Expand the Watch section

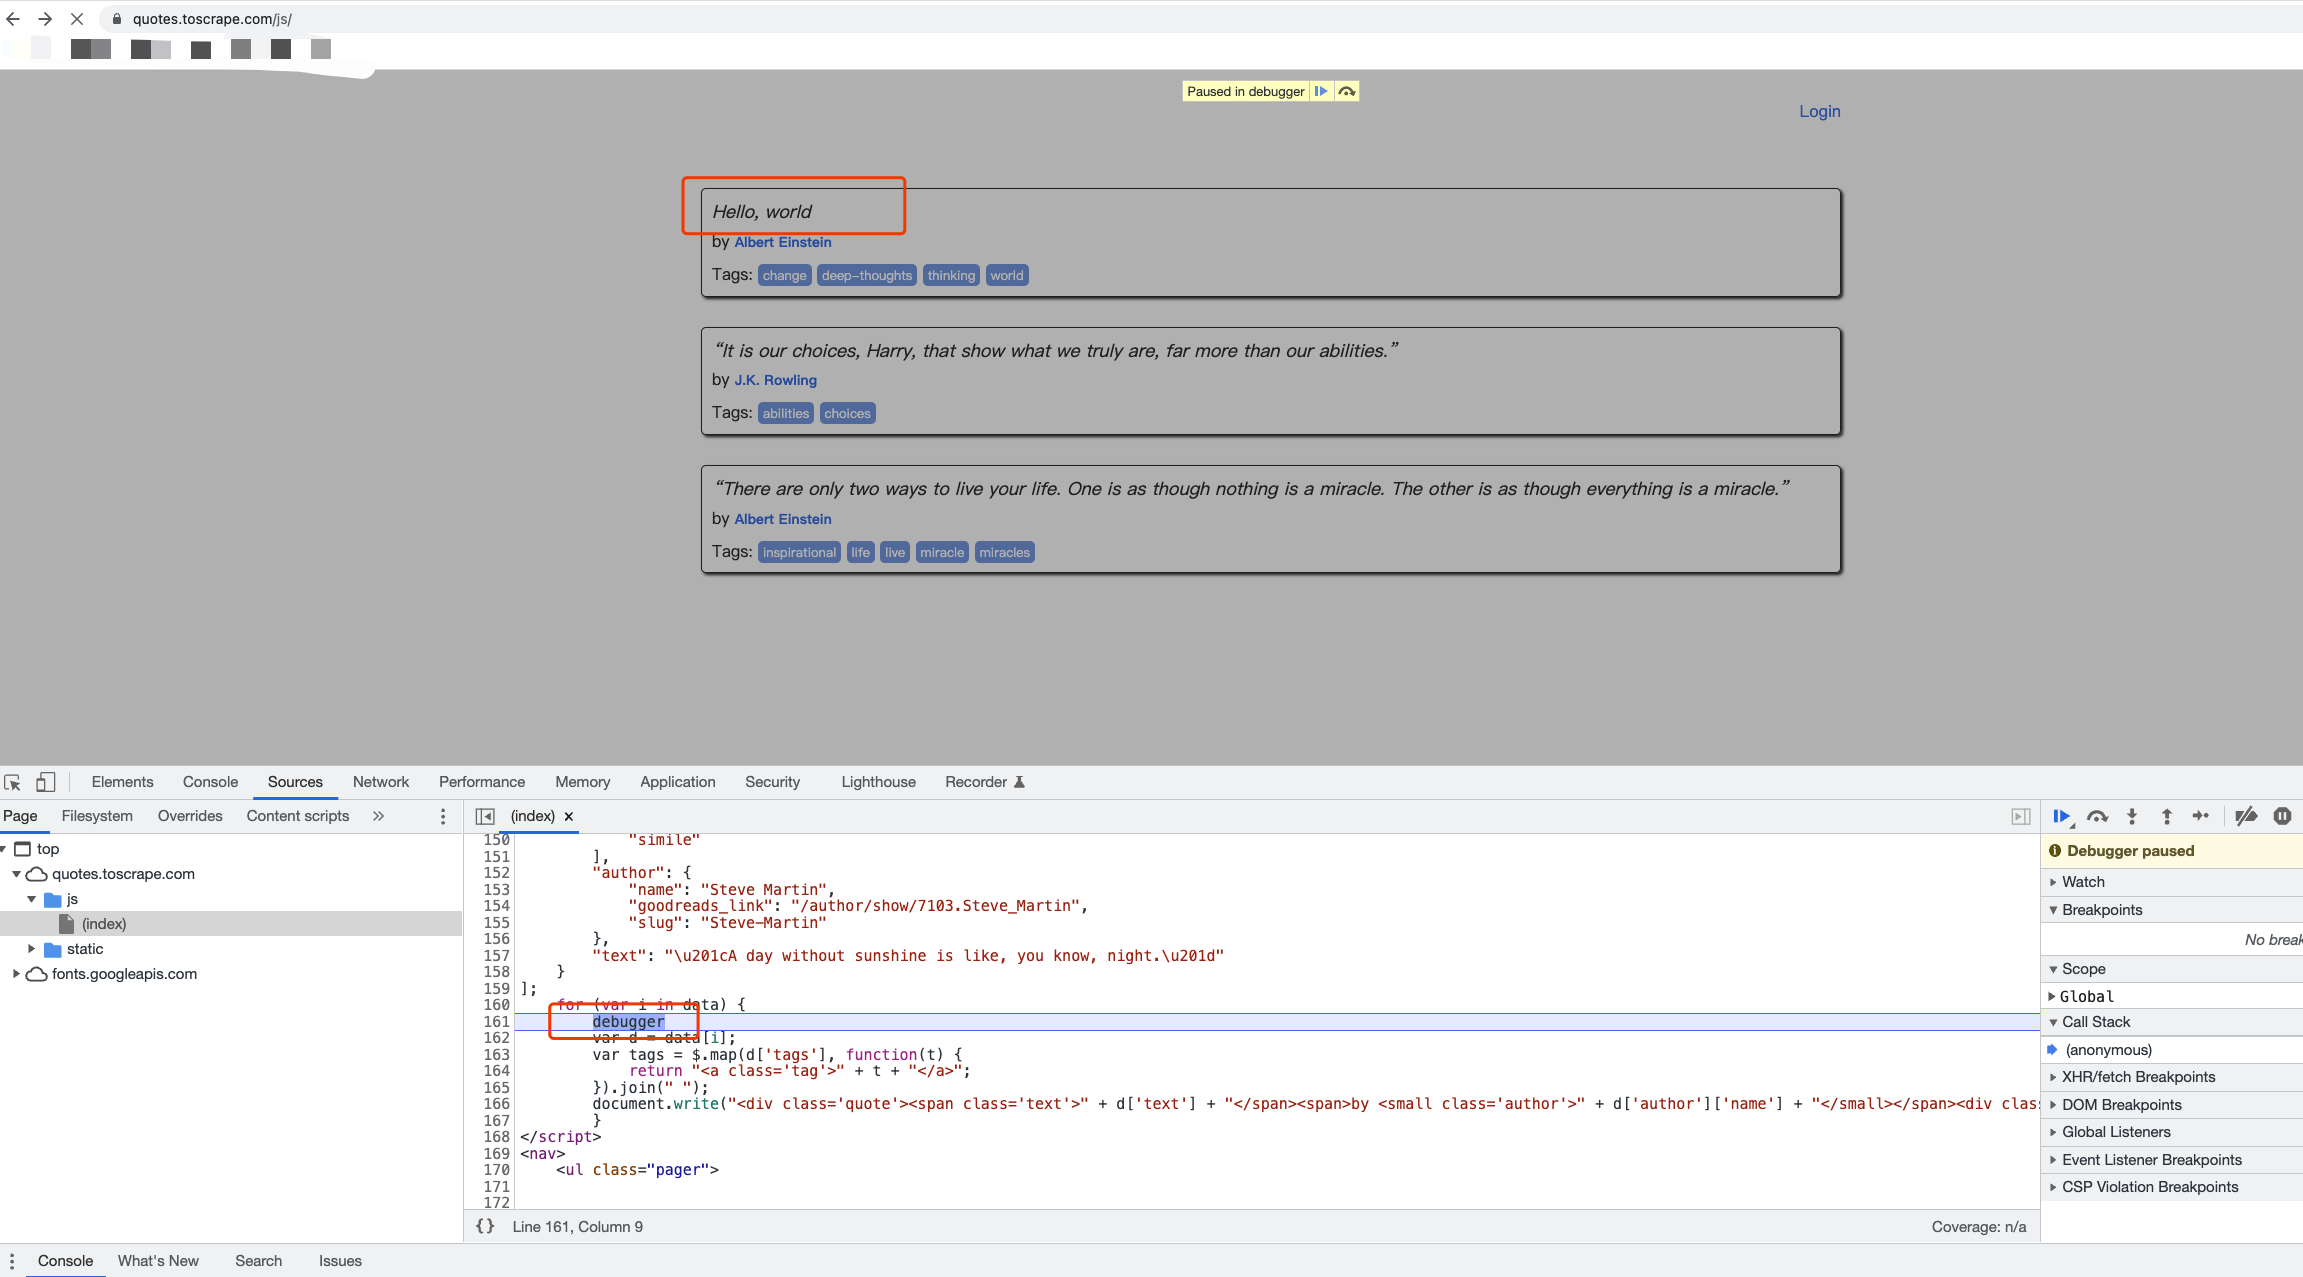click(2083, 881)
